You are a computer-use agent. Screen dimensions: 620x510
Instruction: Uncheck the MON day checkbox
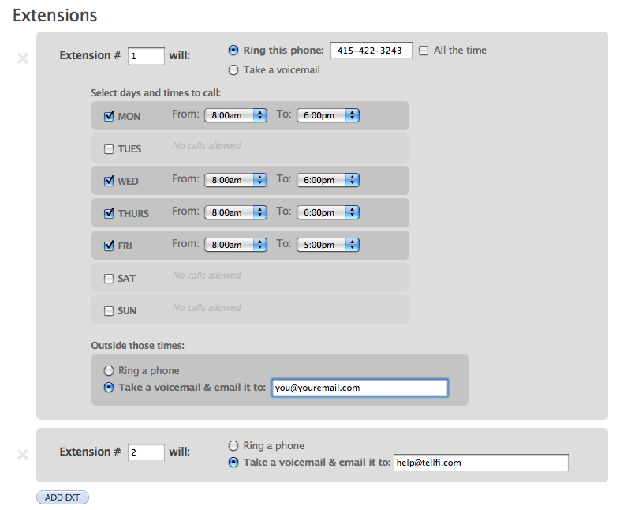coord(109,116)
